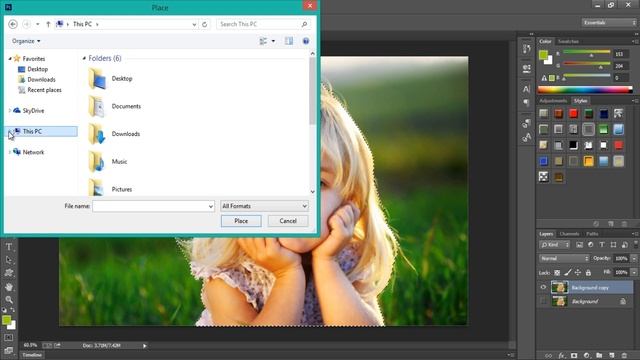
Task: Open the layer Kind filter dropdown
Action: point(554,245)
